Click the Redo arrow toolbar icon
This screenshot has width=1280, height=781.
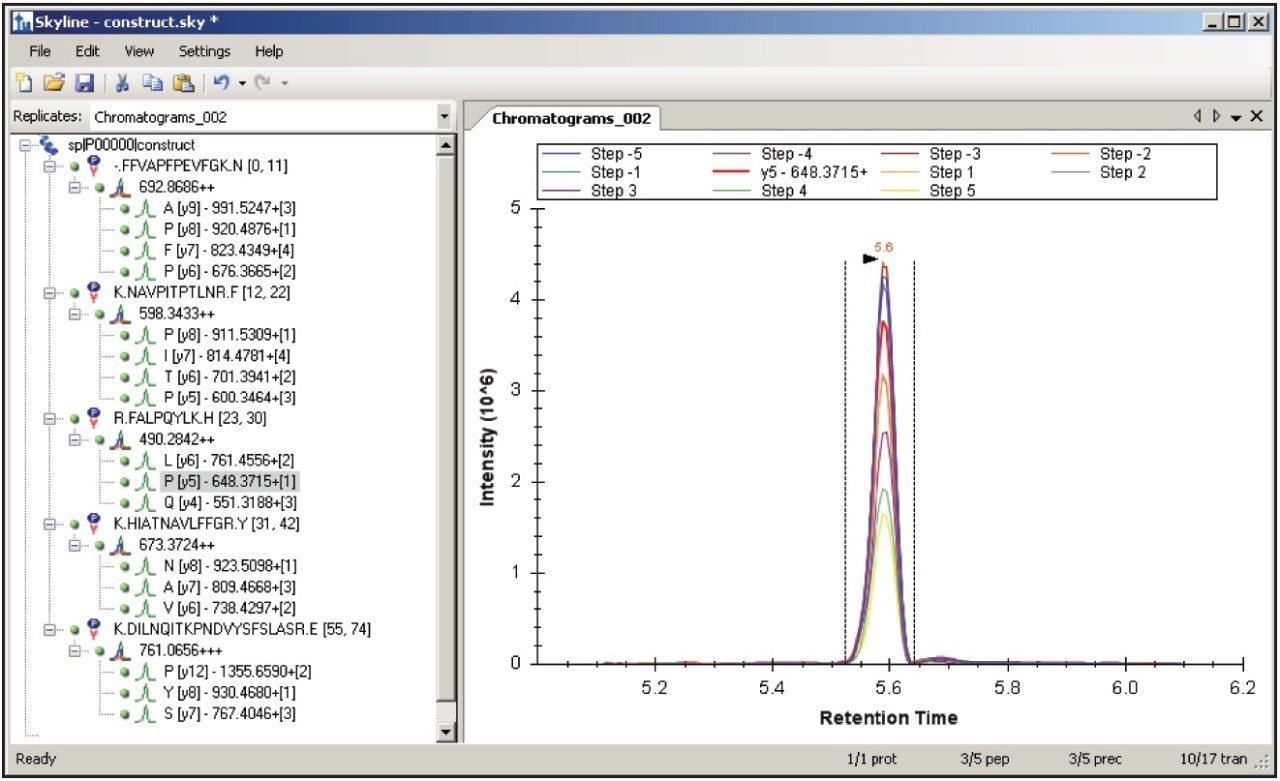263,84
